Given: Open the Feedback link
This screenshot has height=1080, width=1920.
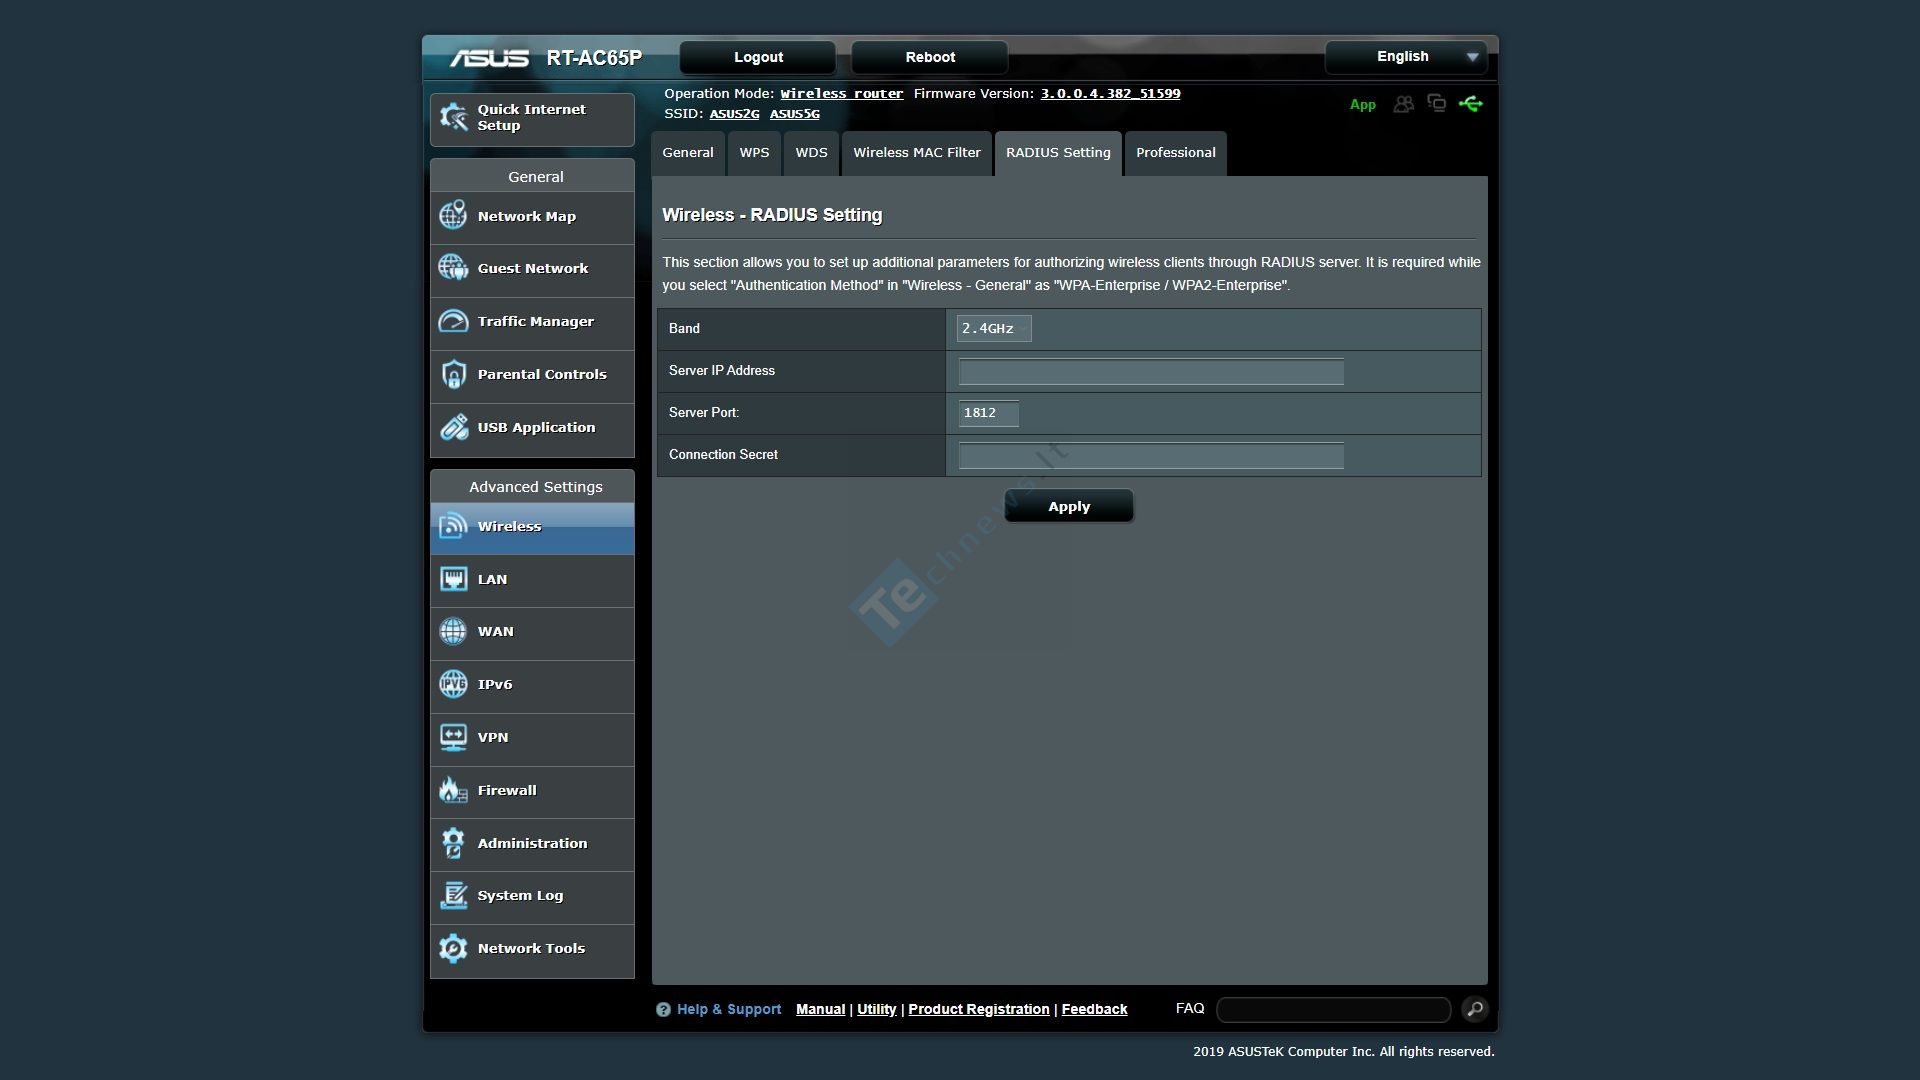Looking at the screenshot, I should coord(1094,1010).
